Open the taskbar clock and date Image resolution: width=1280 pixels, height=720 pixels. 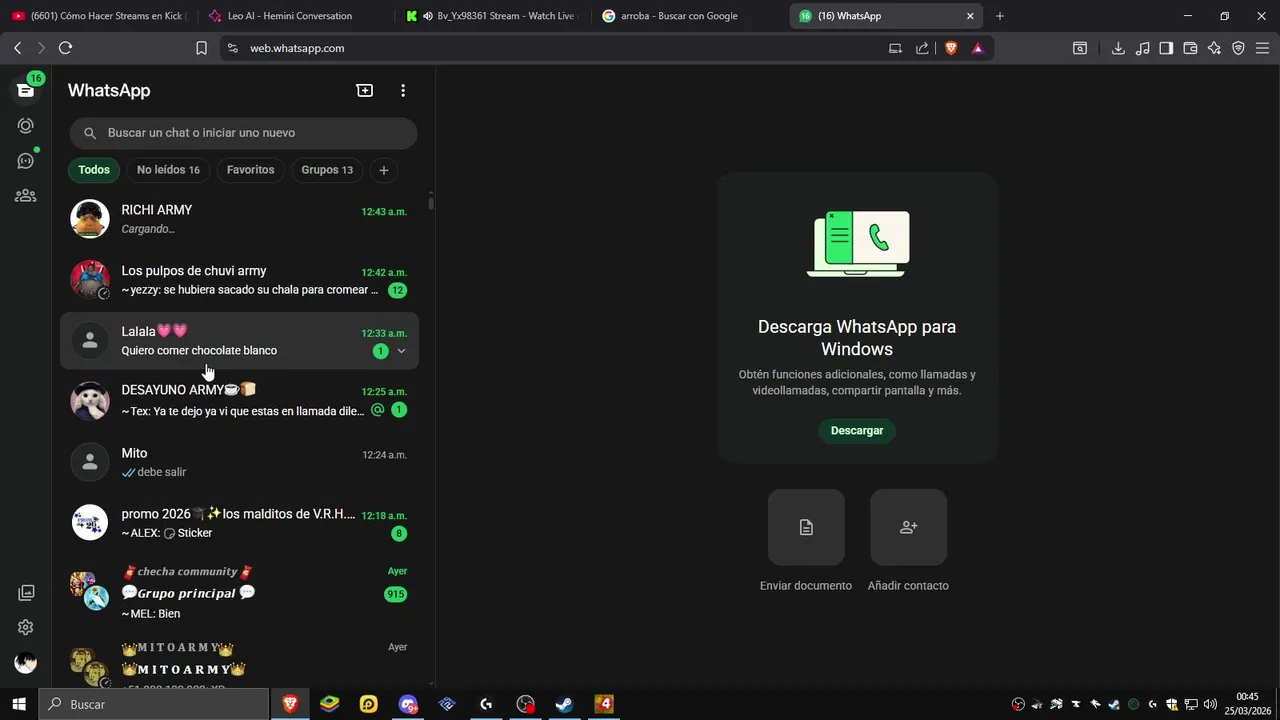click(1247, 704)
